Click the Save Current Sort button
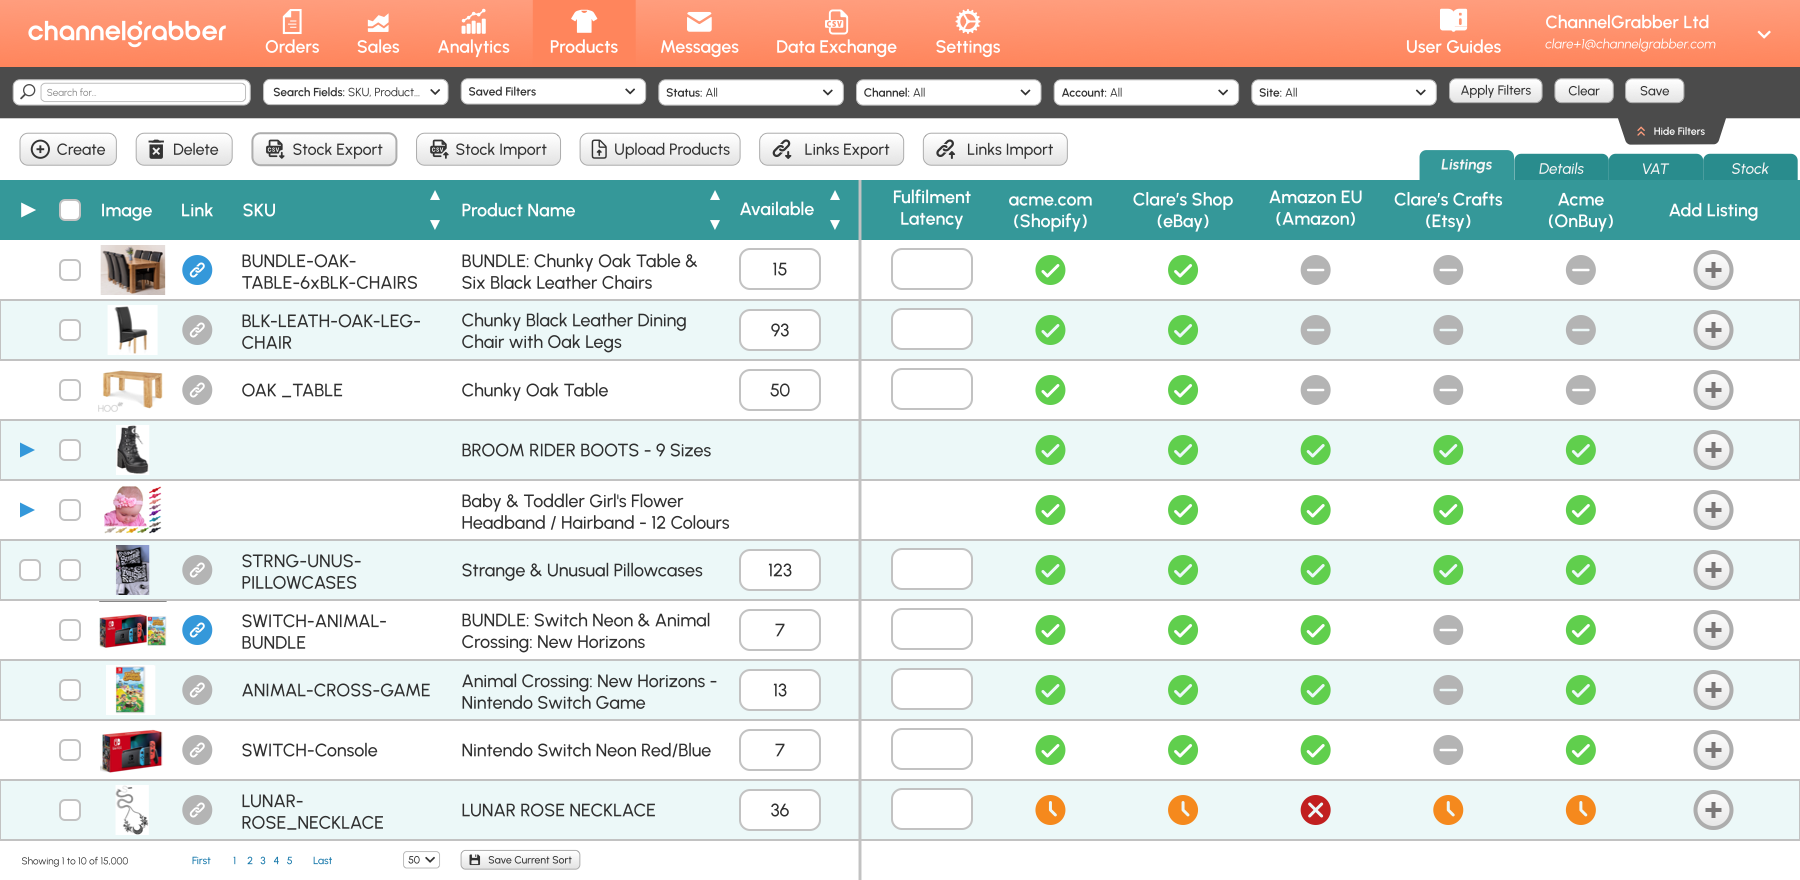The height and width of the screenshot is (880, 1800). [520, 860]
